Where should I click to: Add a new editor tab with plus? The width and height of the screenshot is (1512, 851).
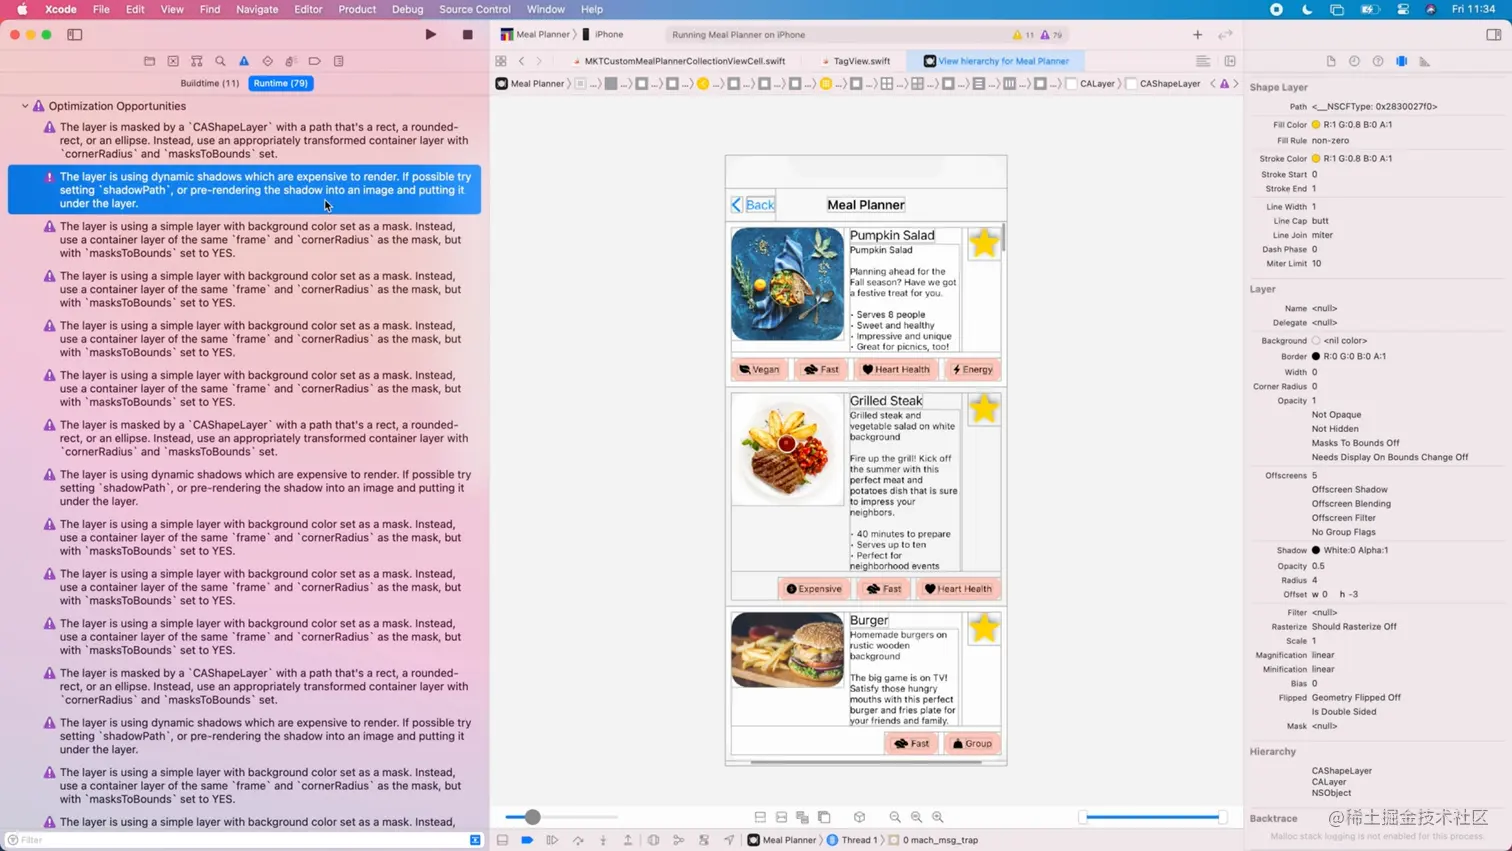1197,34
